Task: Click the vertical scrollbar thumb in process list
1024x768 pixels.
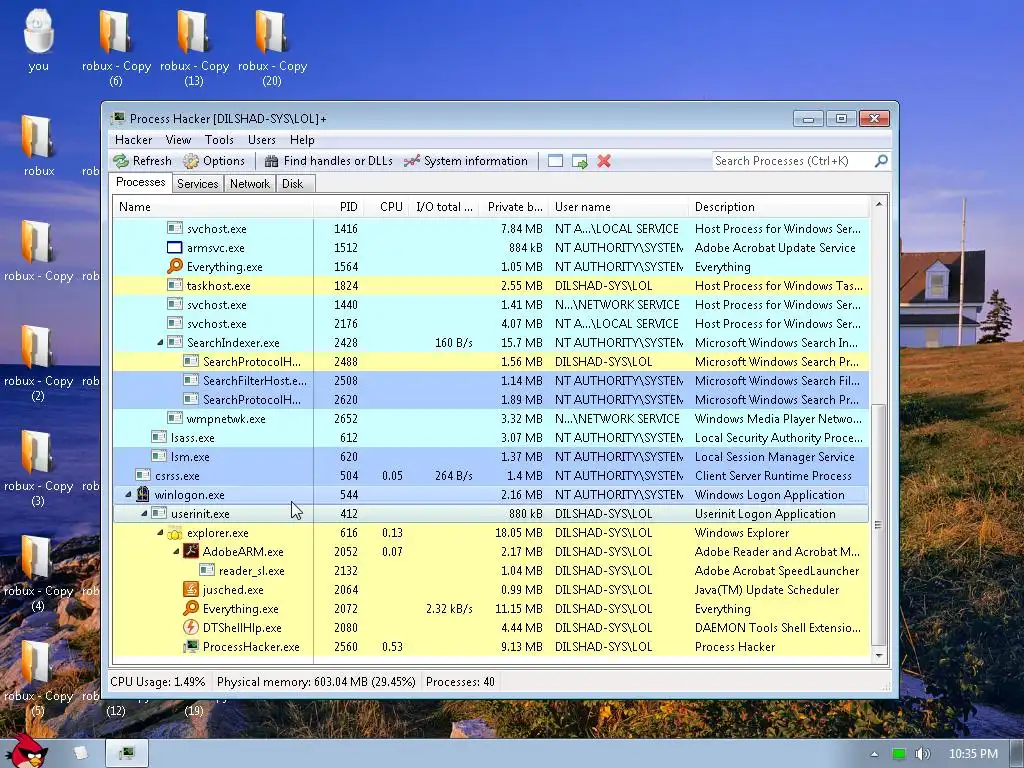Action: (x=879, y=524)
